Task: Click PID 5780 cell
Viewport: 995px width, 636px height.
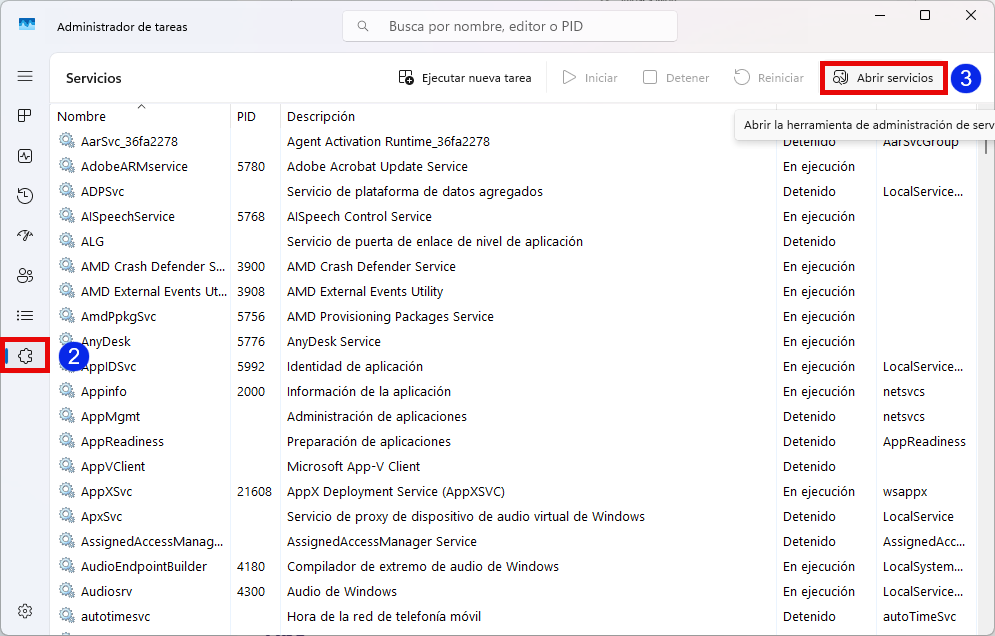Action: (x=251, y=166)
